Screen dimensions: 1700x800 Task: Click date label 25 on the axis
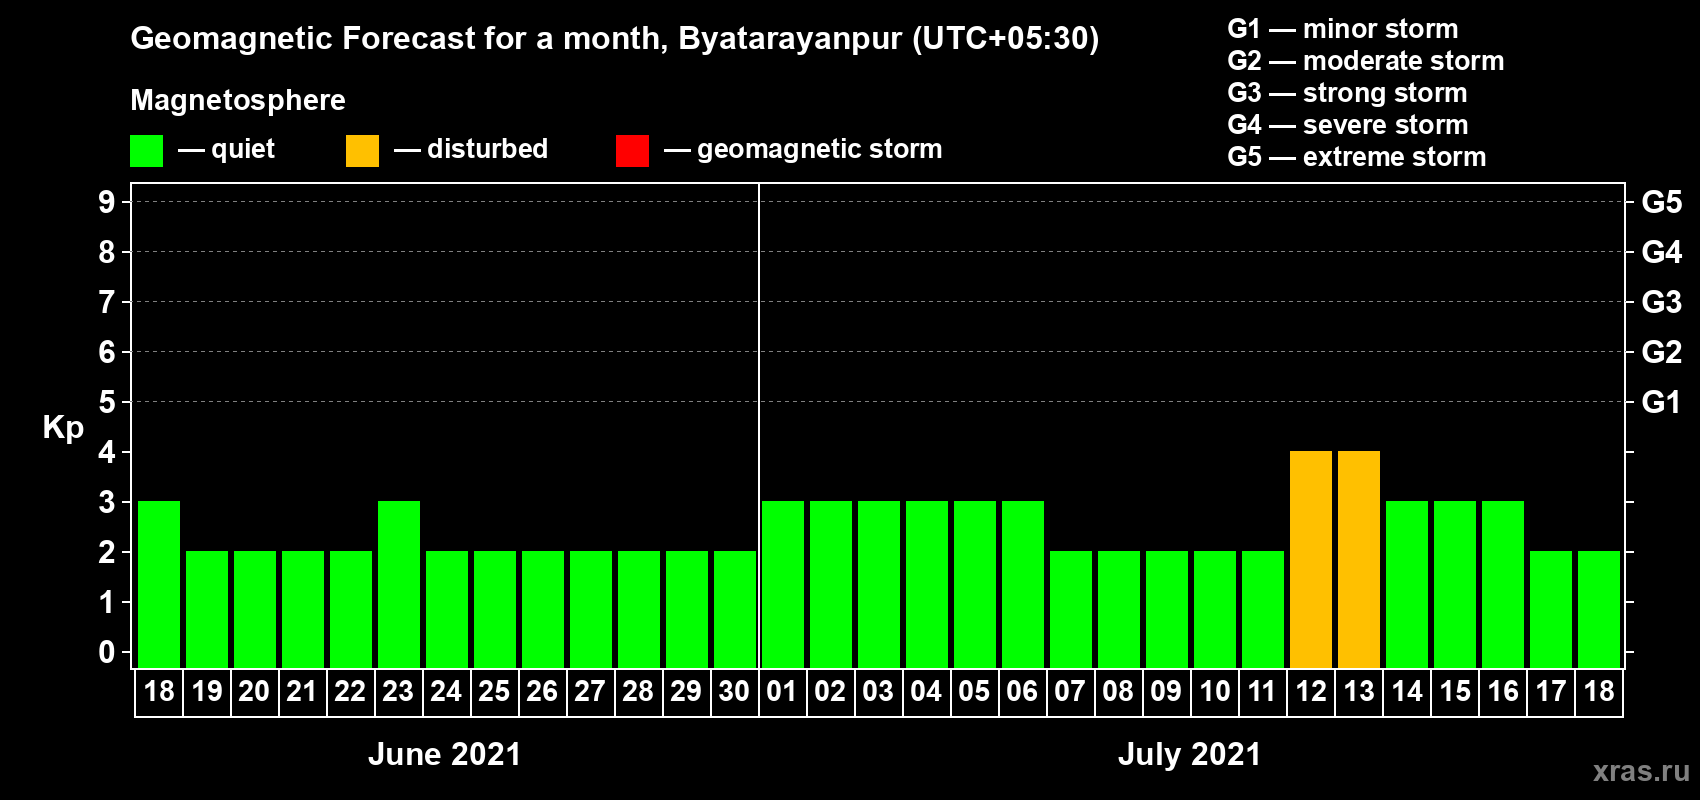click(494, 692)
